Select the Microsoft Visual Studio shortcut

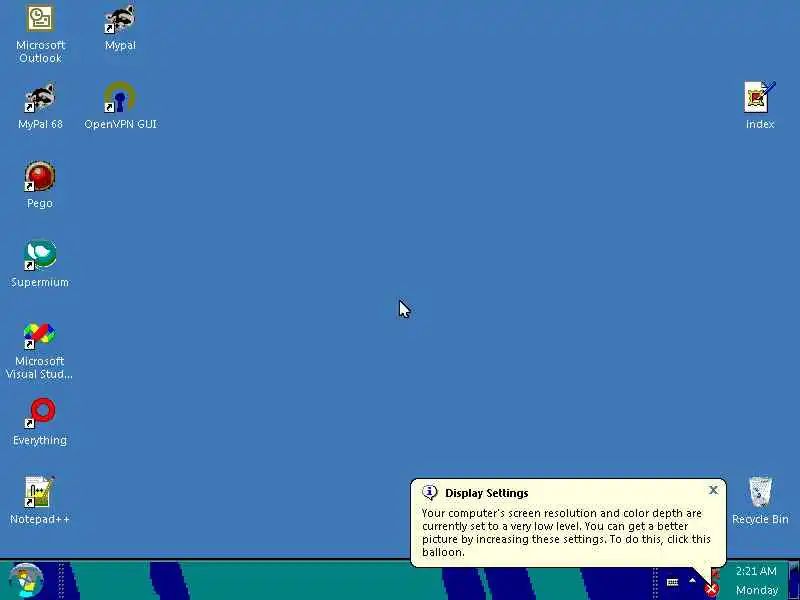(39, 352)
